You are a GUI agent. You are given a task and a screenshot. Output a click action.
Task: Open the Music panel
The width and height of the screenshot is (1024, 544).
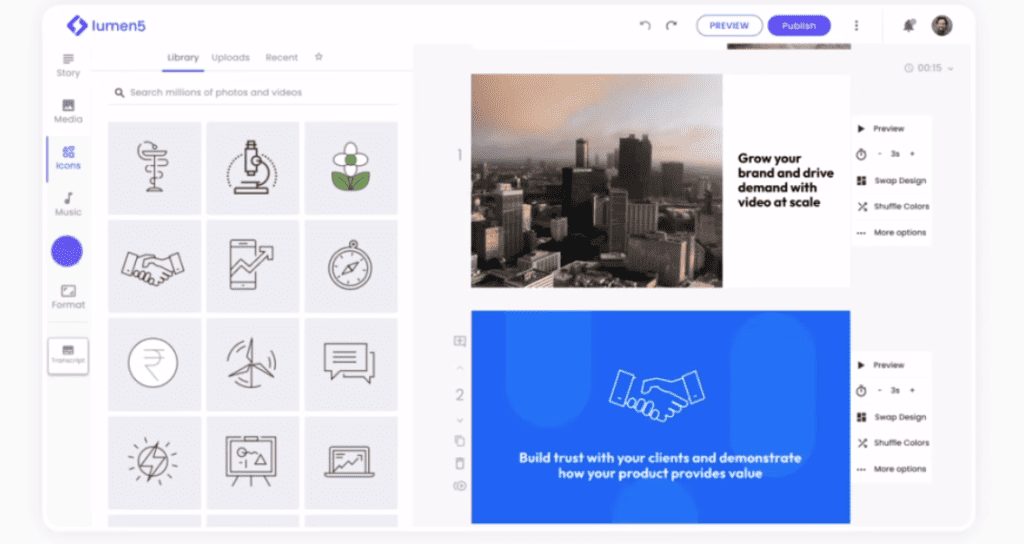tap(68, 204)
